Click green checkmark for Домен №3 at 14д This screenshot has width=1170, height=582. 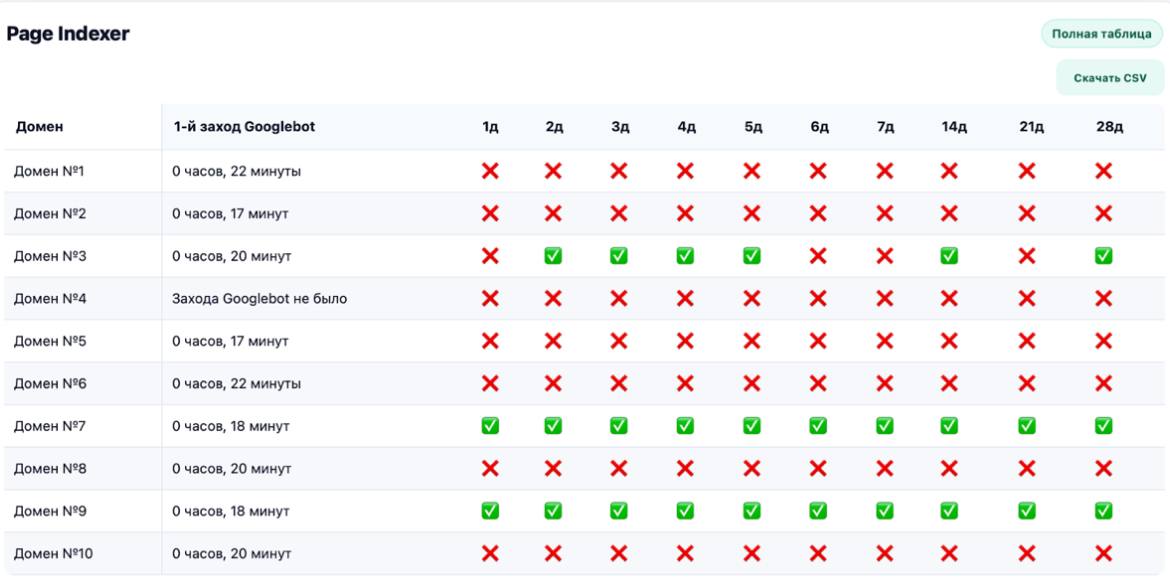pyautogui.click(x=949, y=256)
